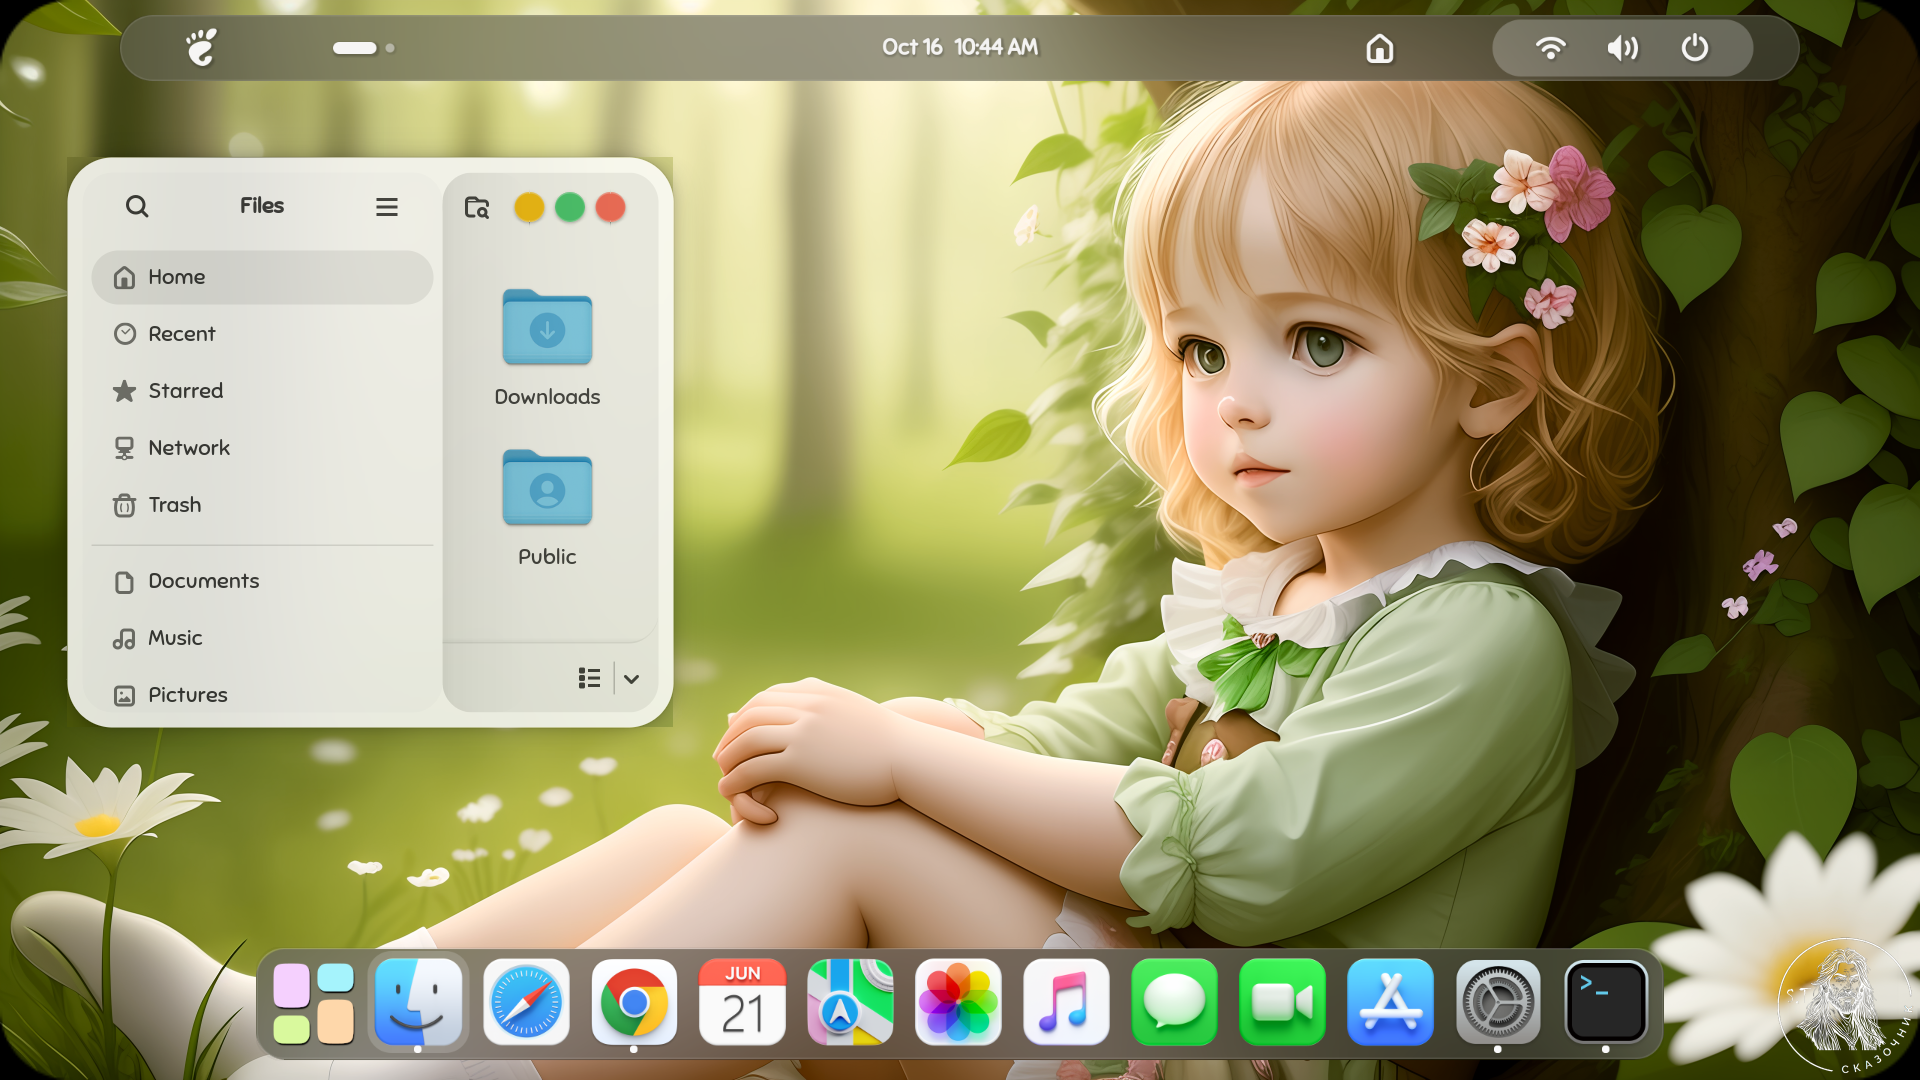Open the clock showing Oct 16 10:44 AM
1920x1080 pixels.
pyautogui.click(x=960, y=47)
